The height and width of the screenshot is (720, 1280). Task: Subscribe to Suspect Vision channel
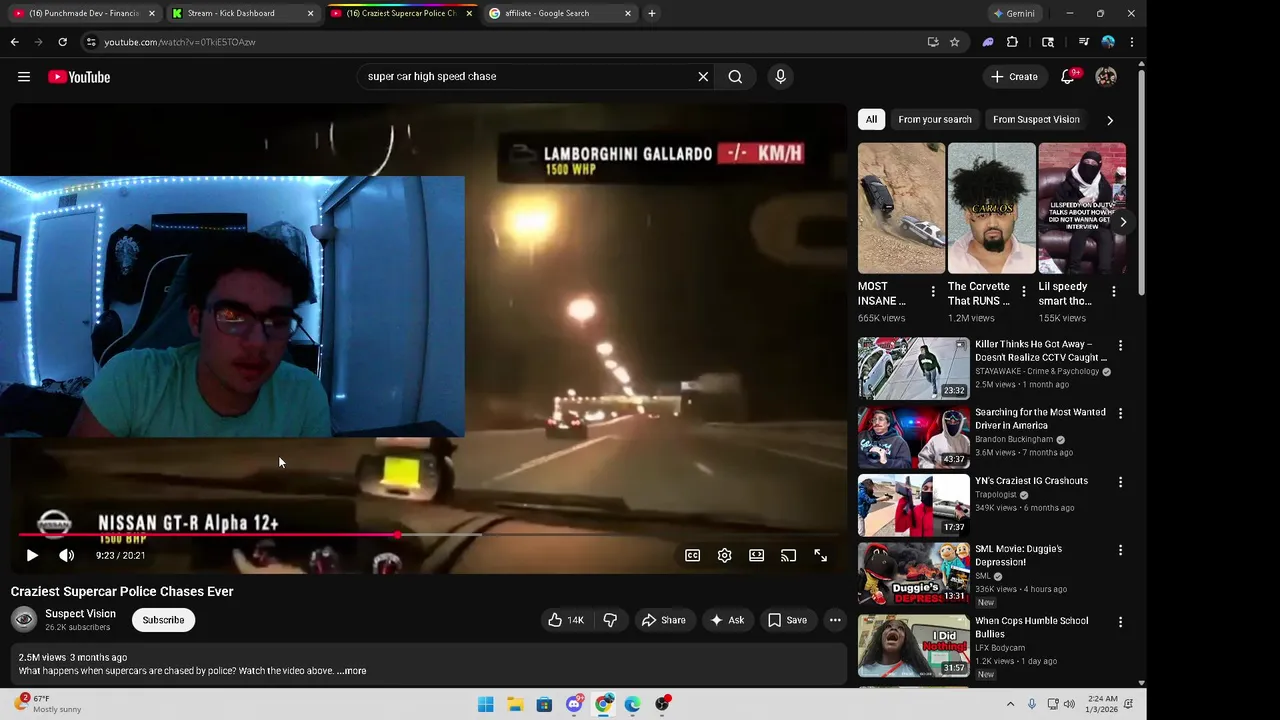(x=163, y=620)
